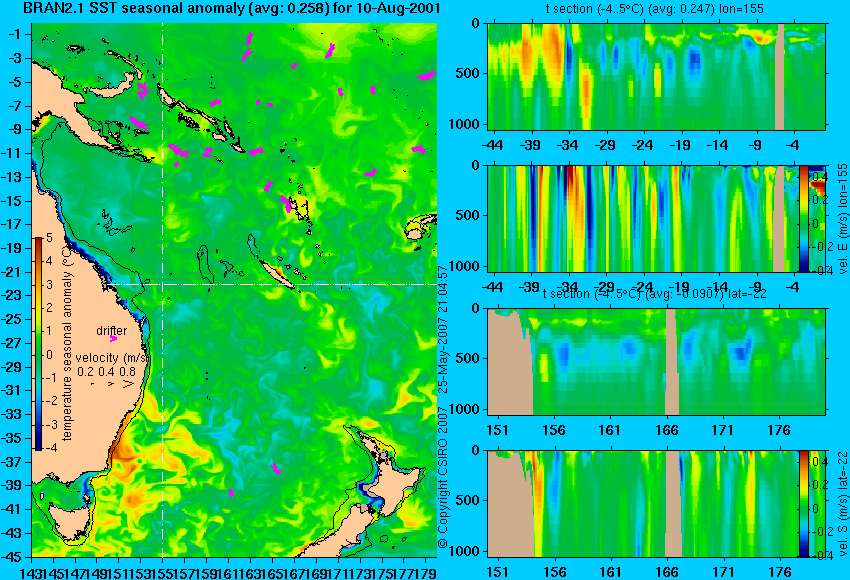Click the lon=155 temperature section title
This screenshot has height=580, width=850.
click(654, 9)
